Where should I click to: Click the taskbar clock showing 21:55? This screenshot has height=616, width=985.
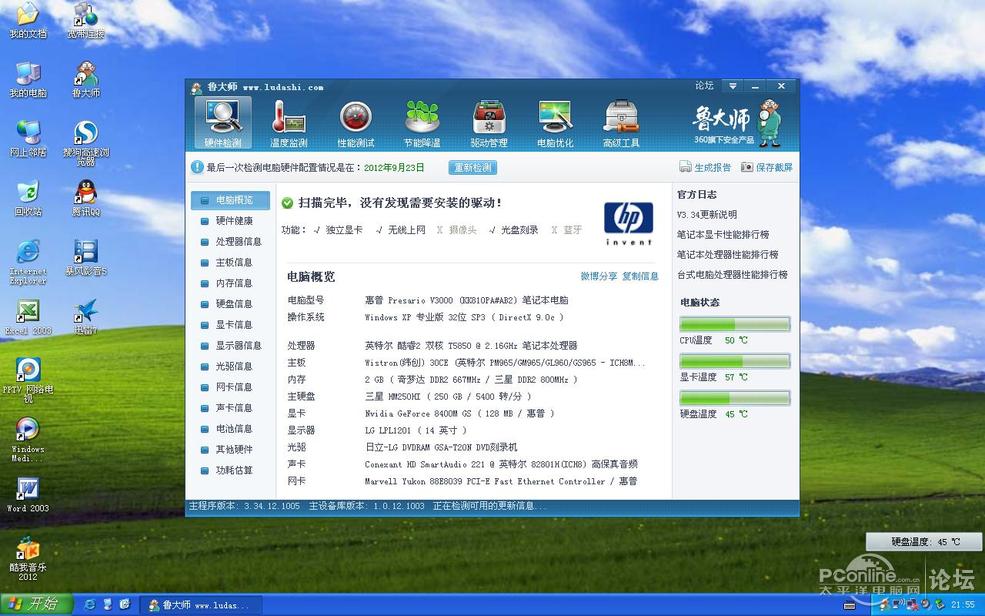(962, 605)
